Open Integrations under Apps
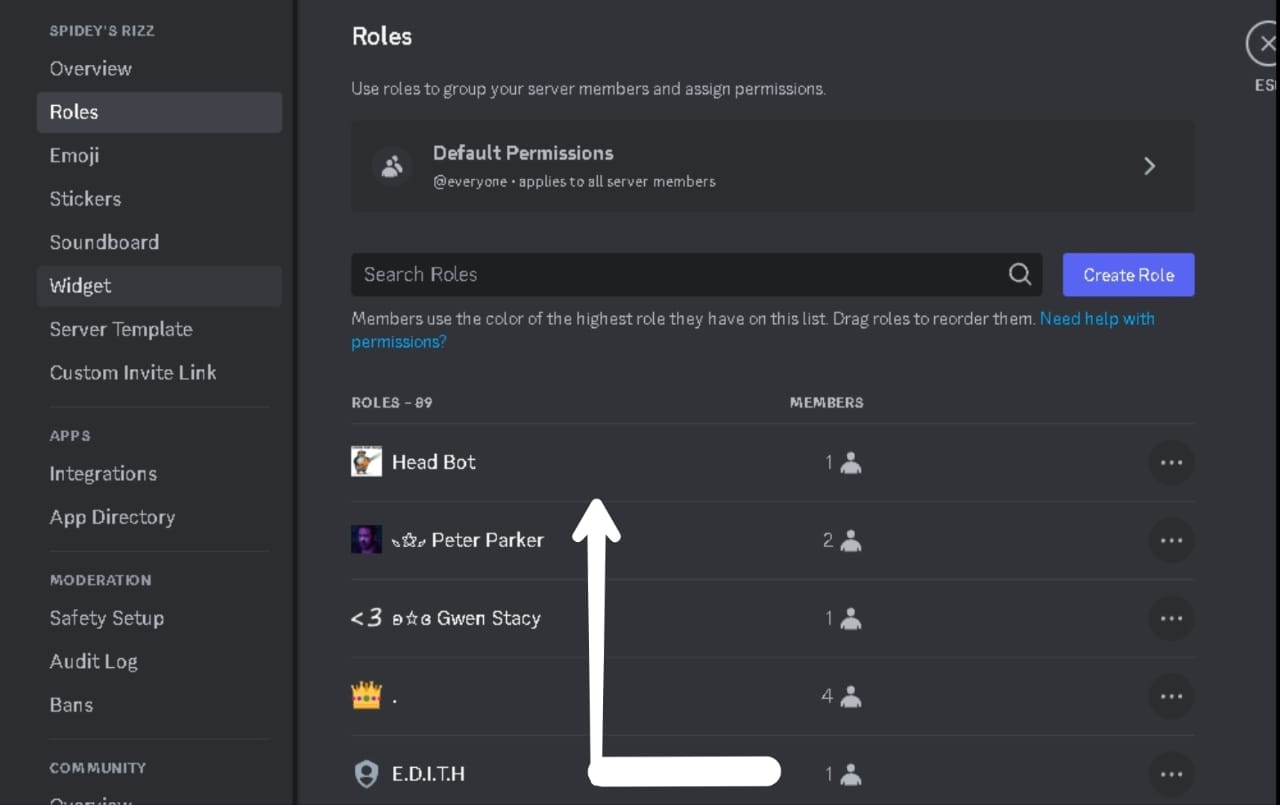Screen dimensions: 1280x805 [x=103, y=474]
